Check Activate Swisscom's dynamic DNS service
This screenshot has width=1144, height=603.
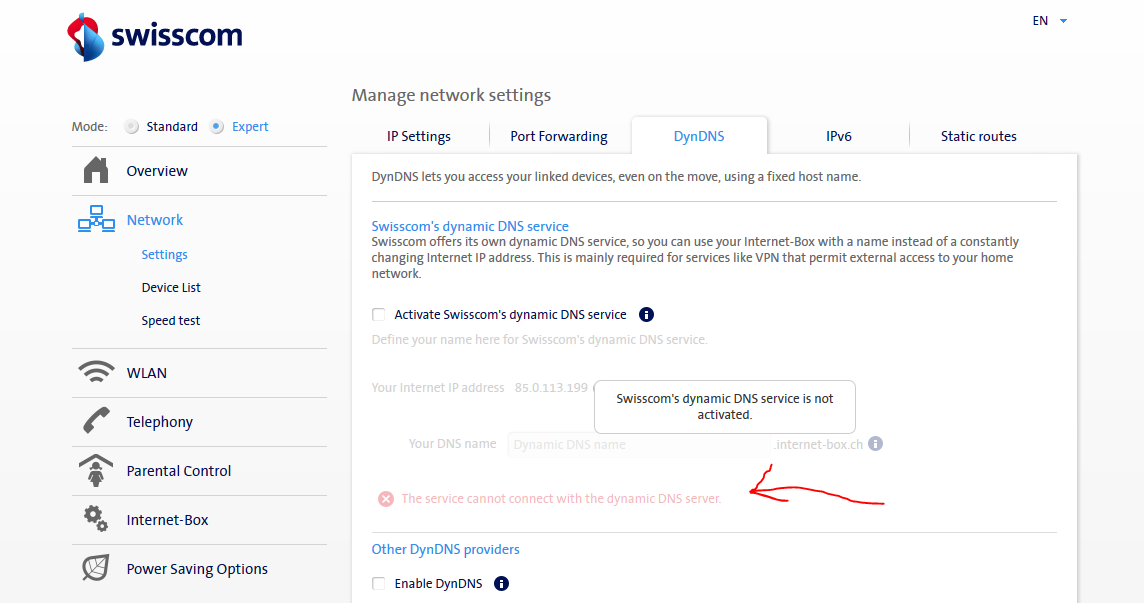point(379,315)
